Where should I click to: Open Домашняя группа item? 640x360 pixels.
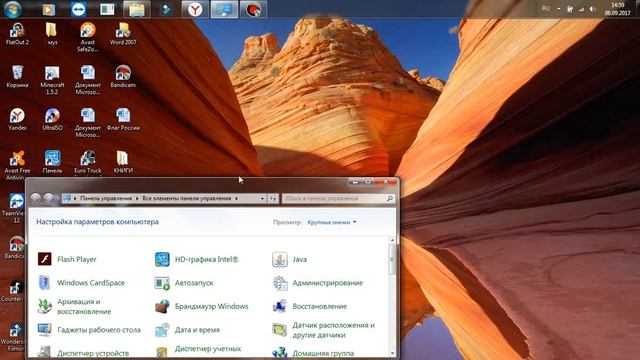[313, 353]
